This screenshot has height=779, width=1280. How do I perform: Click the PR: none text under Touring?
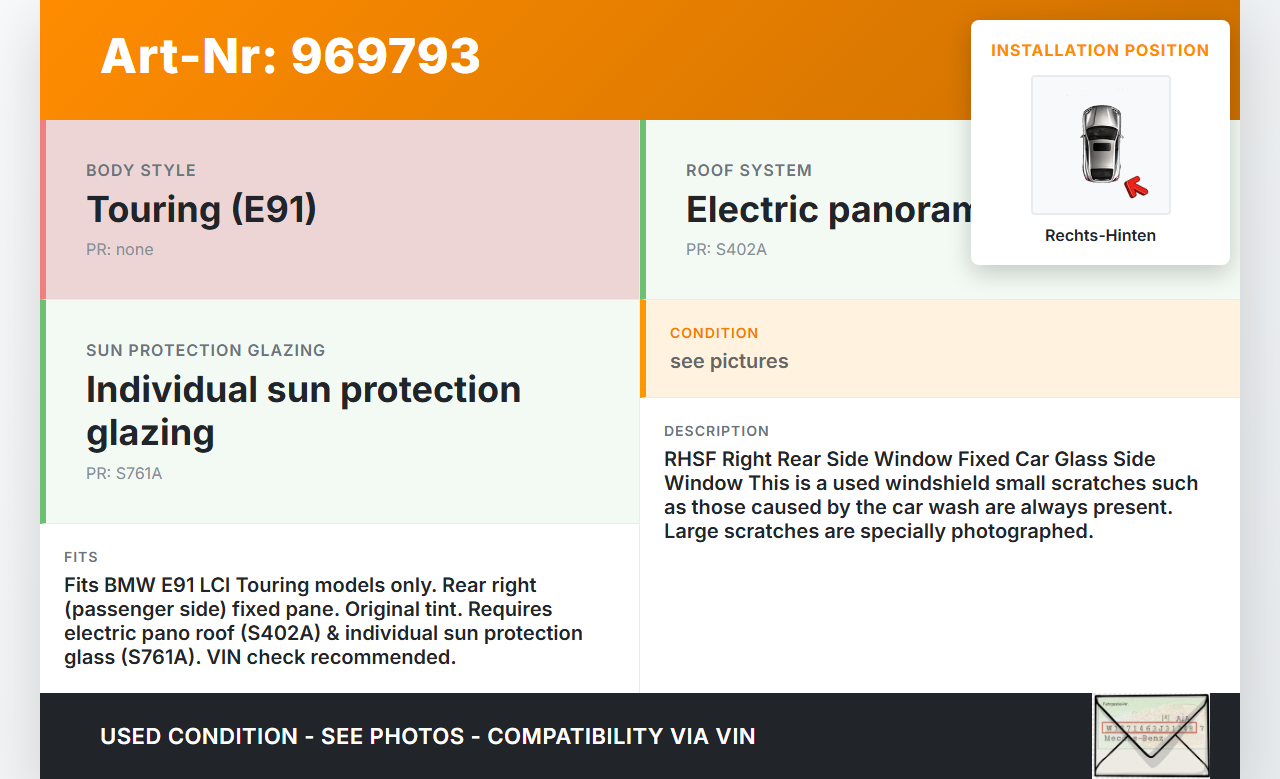120,249
